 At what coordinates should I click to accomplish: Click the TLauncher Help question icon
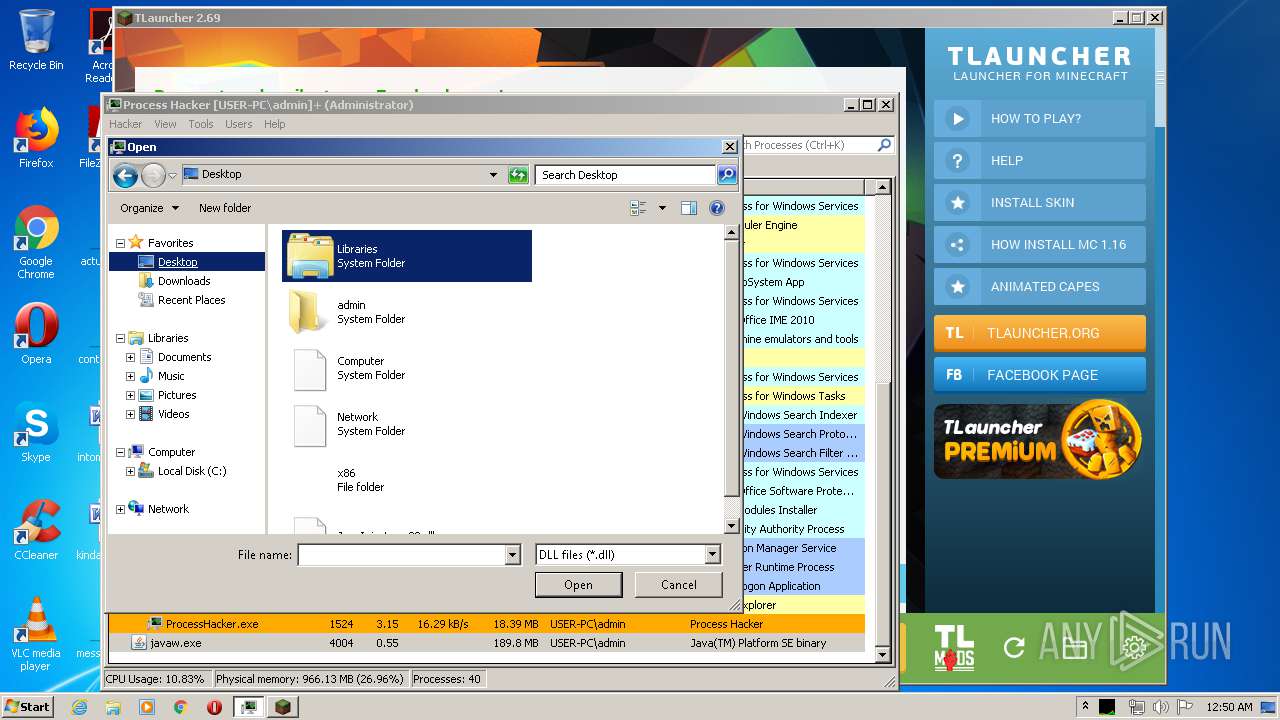(x=957, y=160)
